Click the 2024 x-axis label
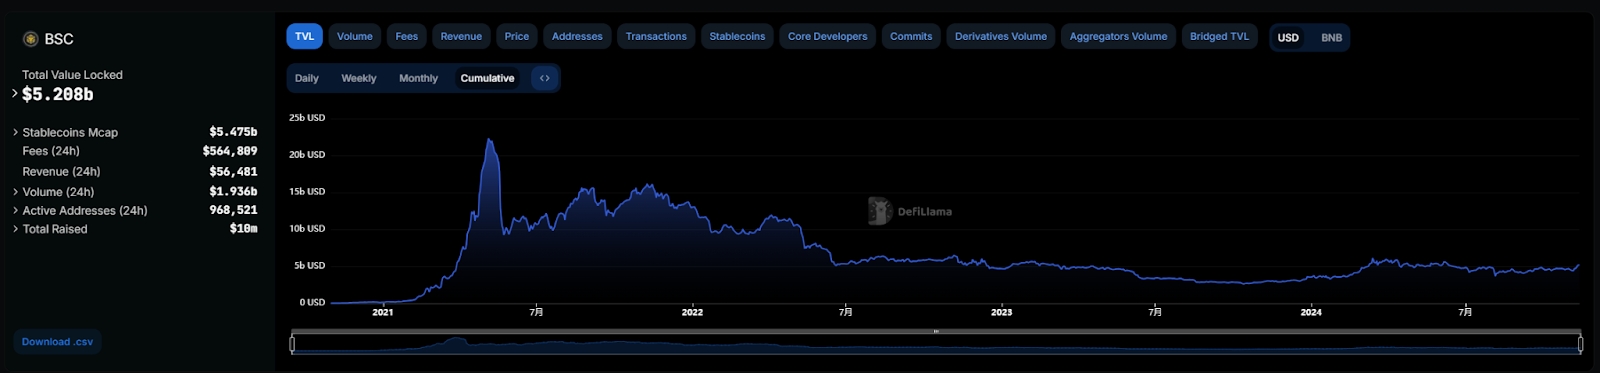 point(1311,312)
